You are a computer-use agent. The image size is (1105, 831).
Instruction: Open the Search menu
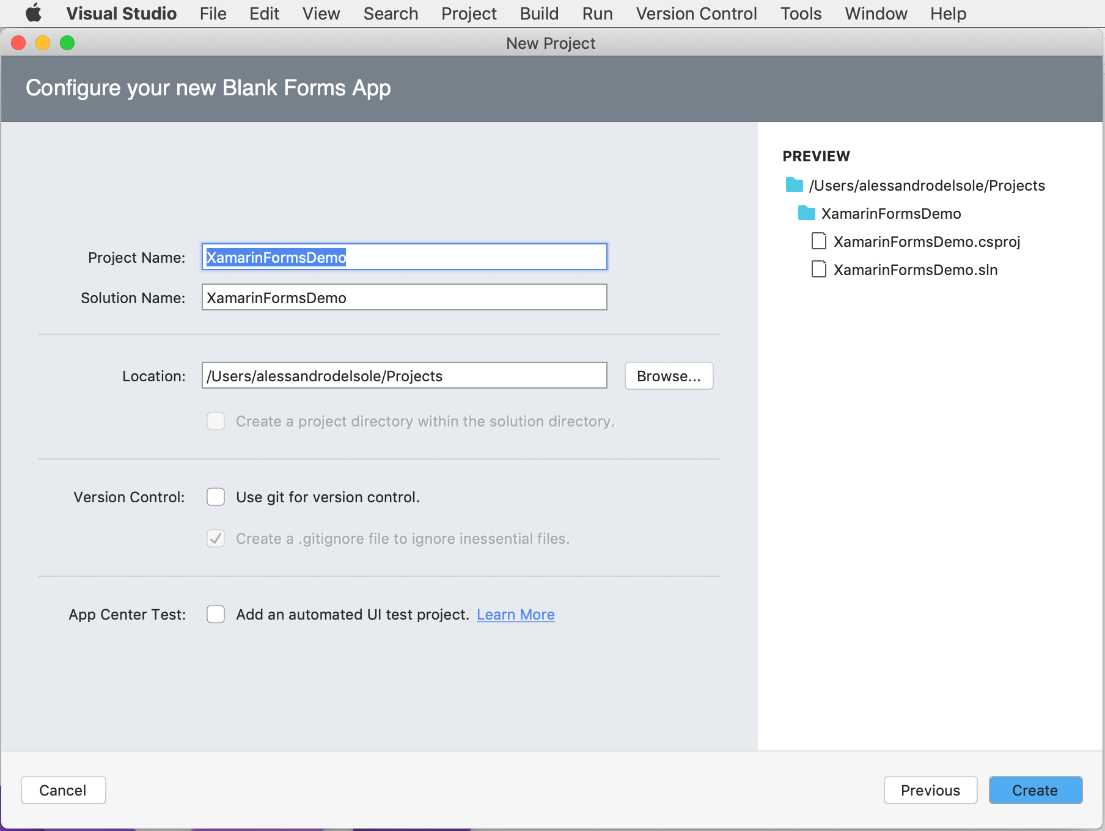click(x=390, y=13)
